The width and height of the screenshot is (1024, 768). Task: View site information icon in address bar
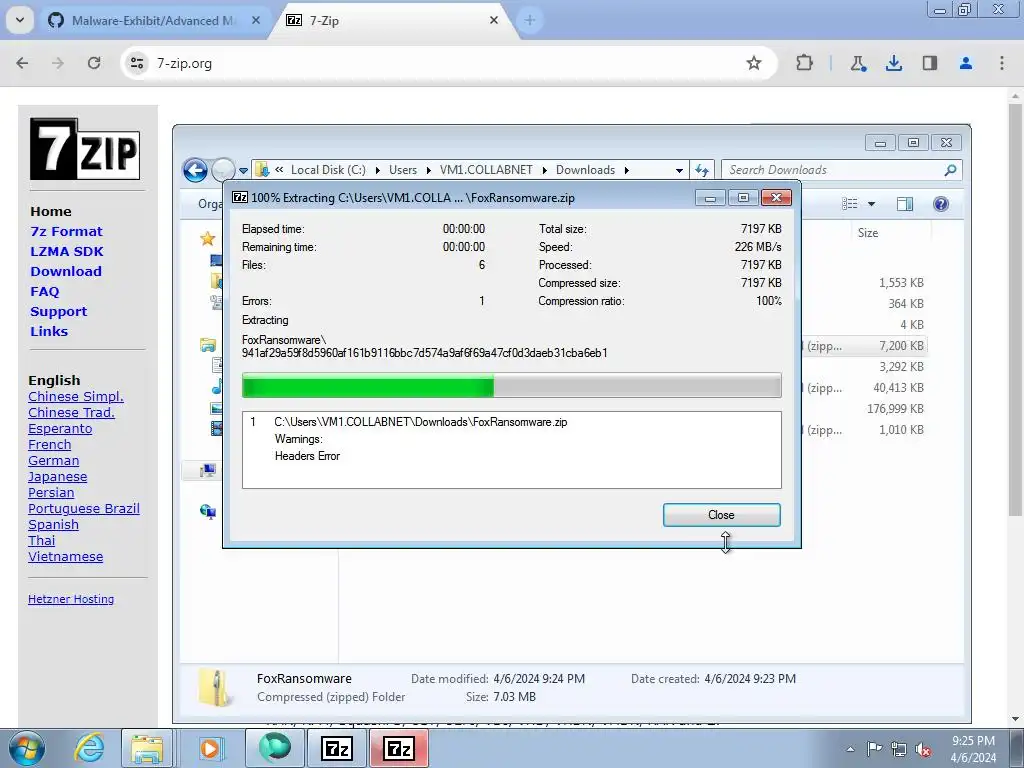coord(137,63)
